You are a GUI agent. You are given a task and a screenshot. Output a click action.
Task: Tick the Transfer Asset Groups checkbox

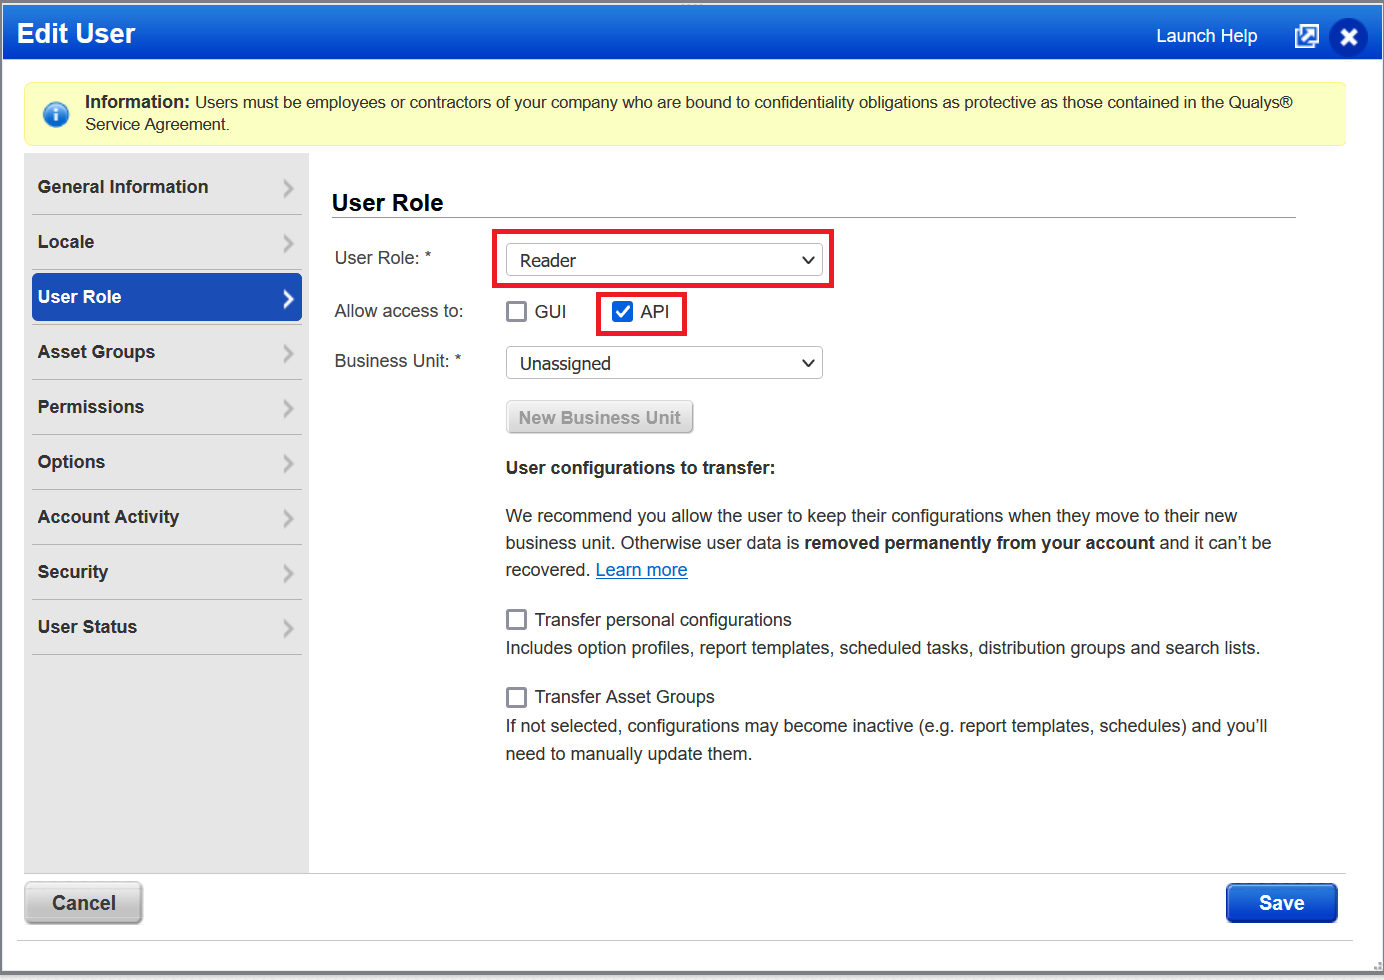coord(517,697)
